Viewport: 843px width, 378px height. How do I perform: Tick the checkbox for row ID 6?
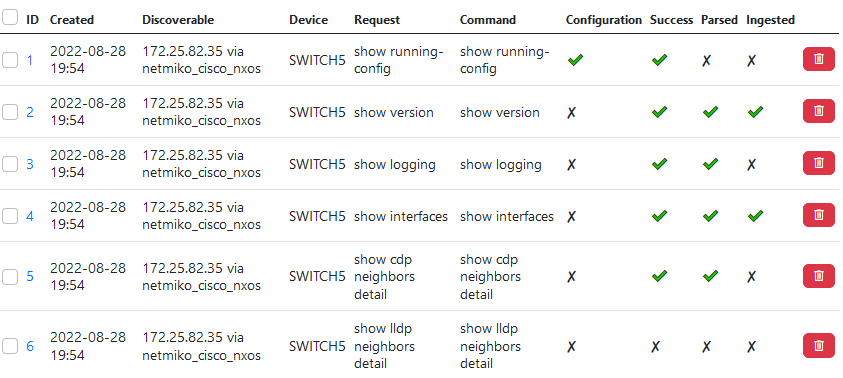point(10,346)
